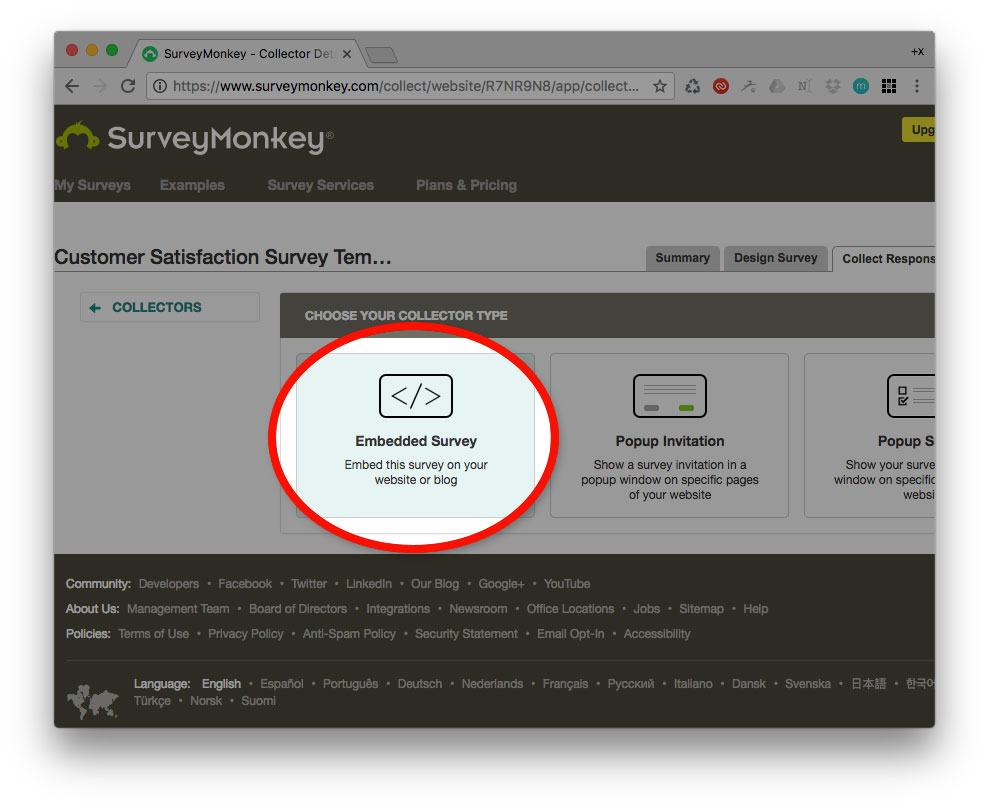
Task: Click the Popup Survey checklist icon
Action: coord(911,396)
